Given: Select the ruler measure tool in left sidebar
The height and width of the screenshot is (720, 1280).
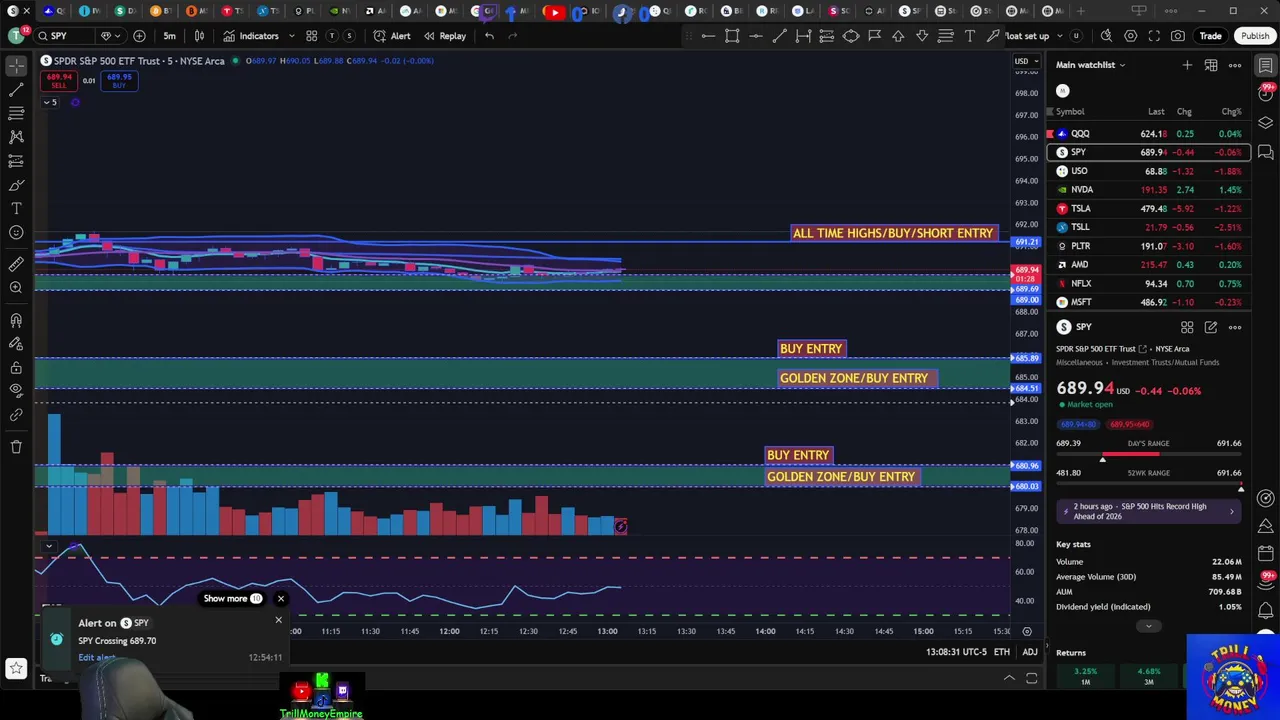Looking at the screenshot, I should pos(16,264).
